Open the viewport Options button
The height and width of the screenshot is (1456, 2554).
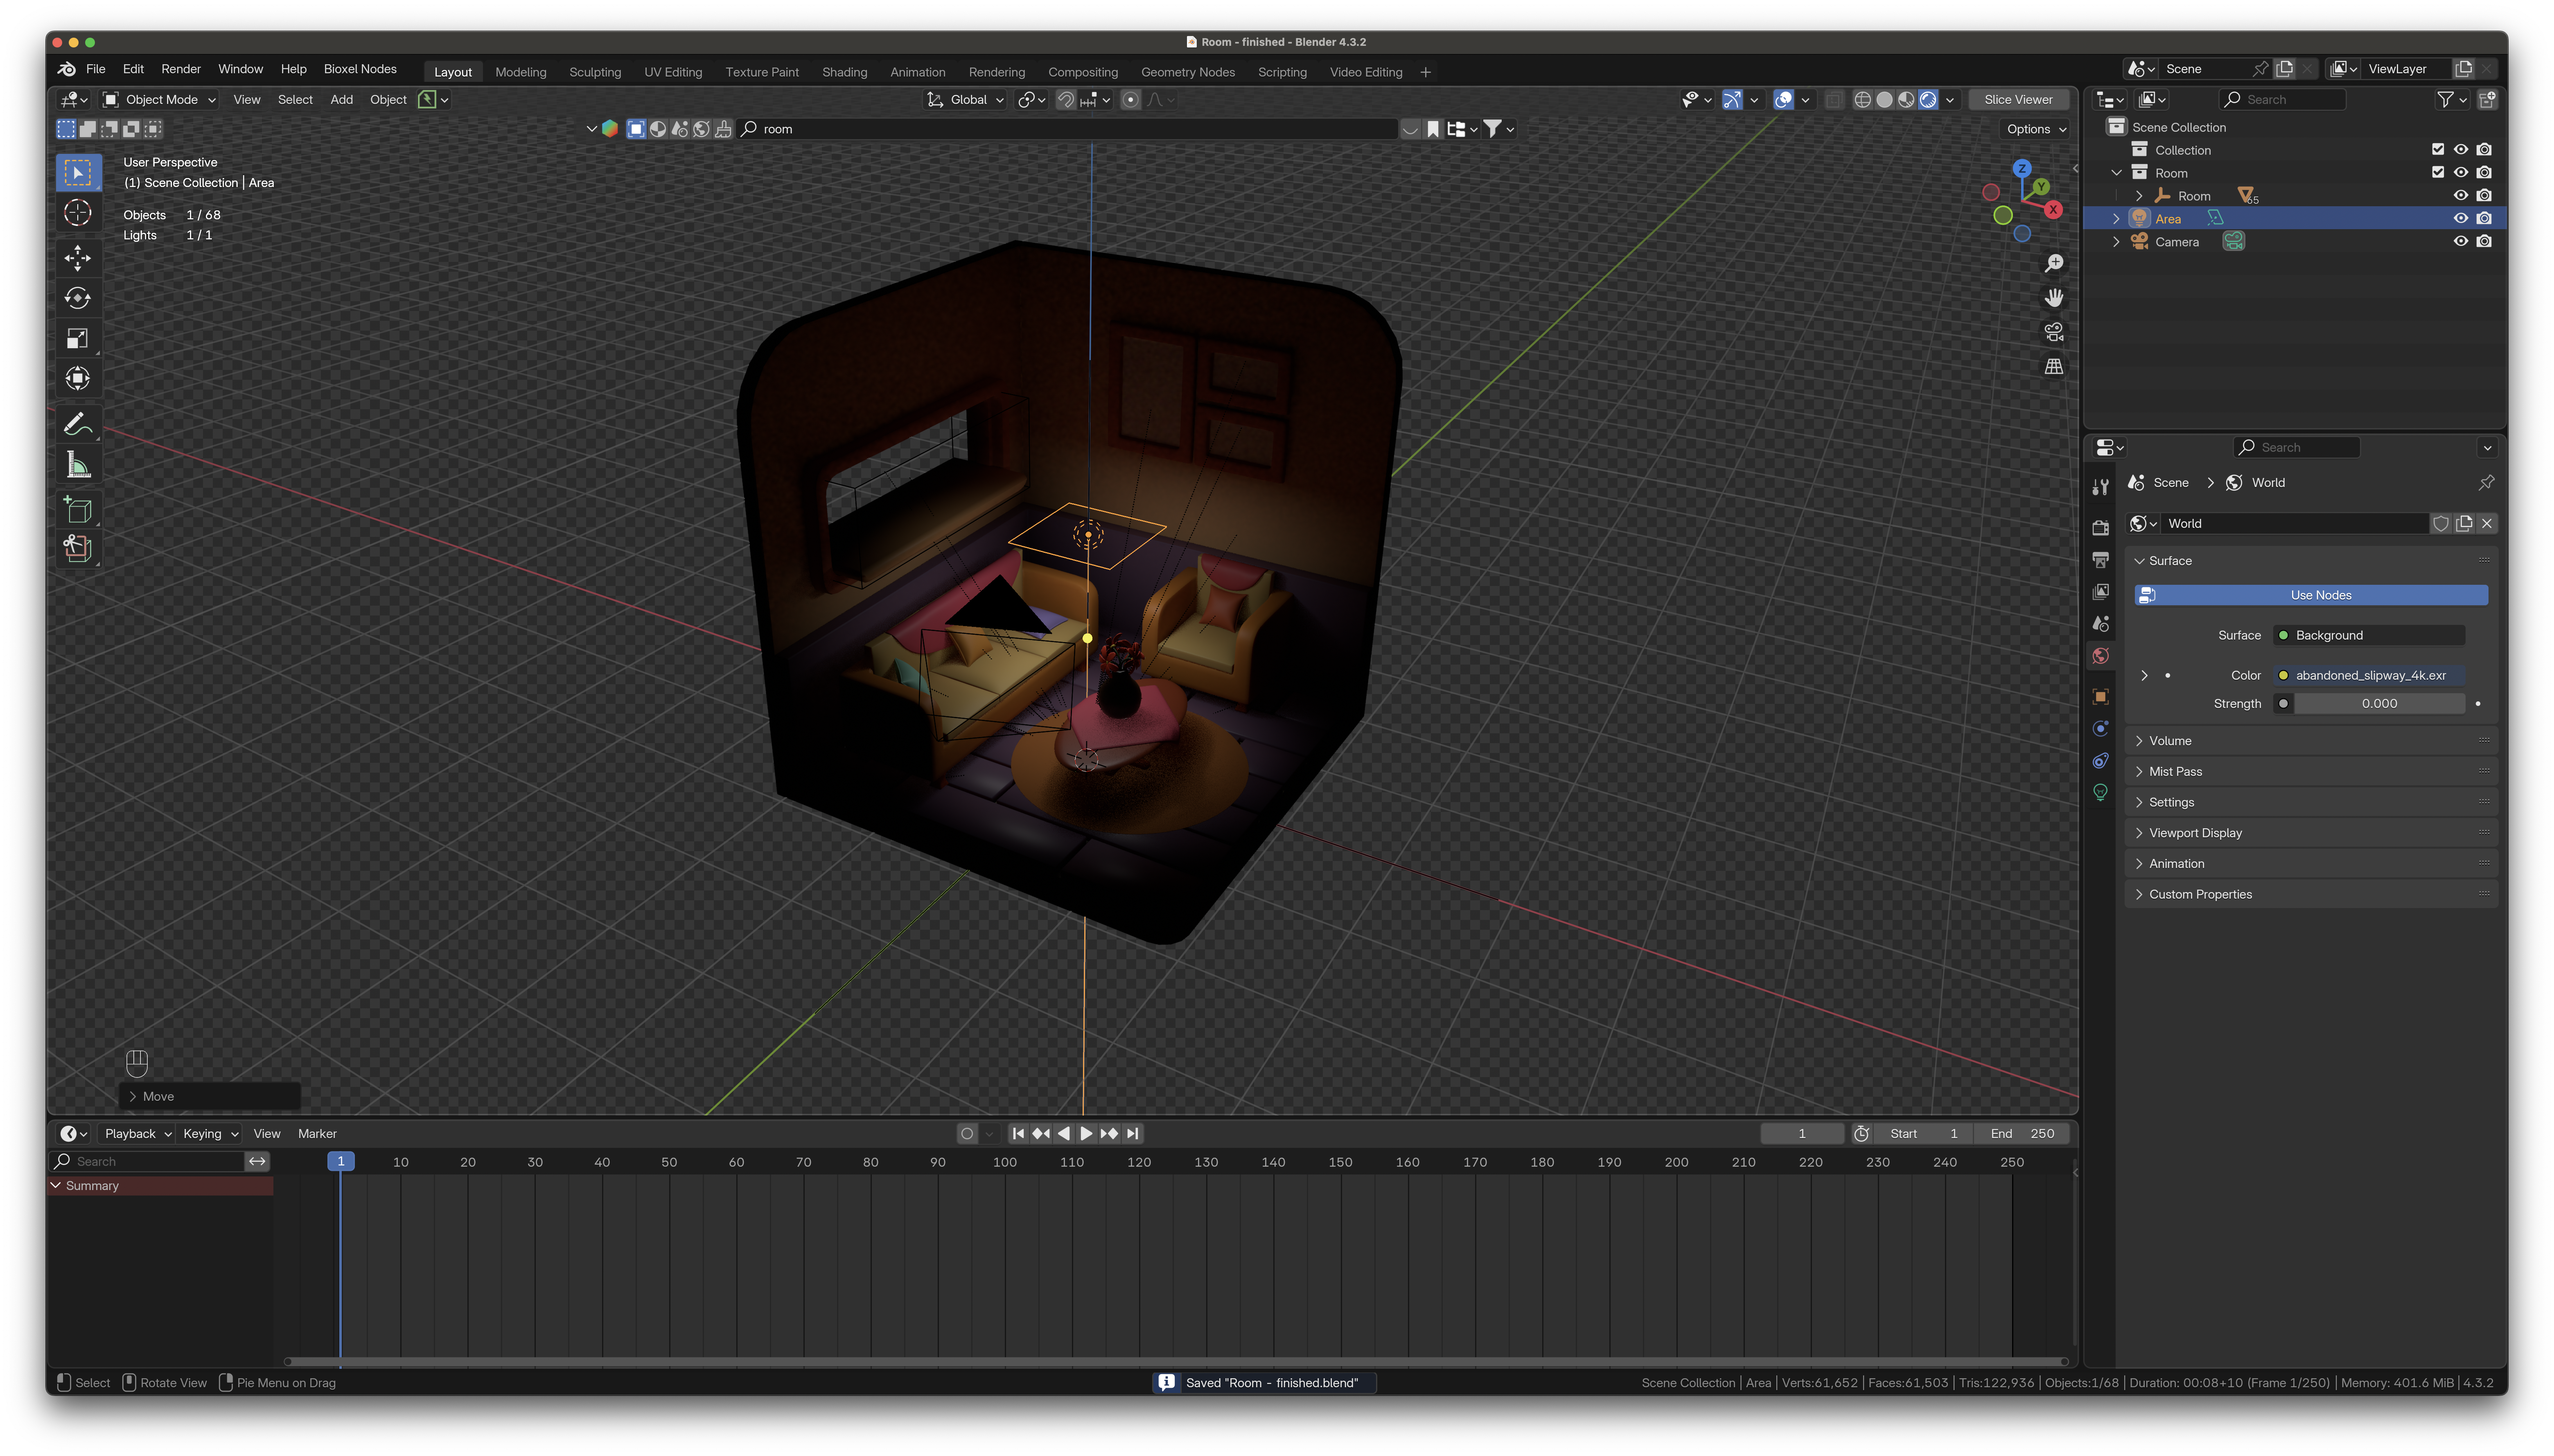(2036, 129)
